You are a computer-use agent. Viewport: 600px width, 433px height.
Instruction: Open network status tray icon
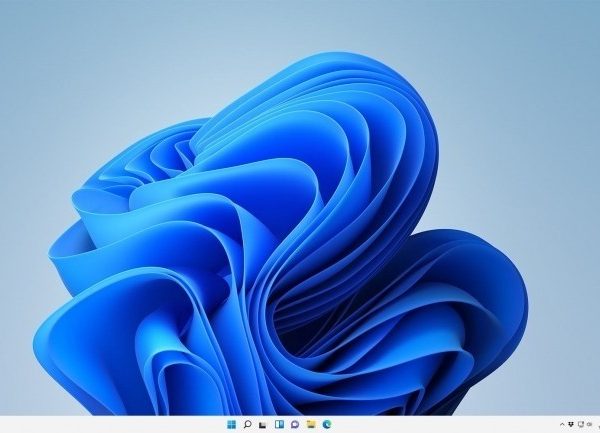pyautogui.click(x=581, y=424)
